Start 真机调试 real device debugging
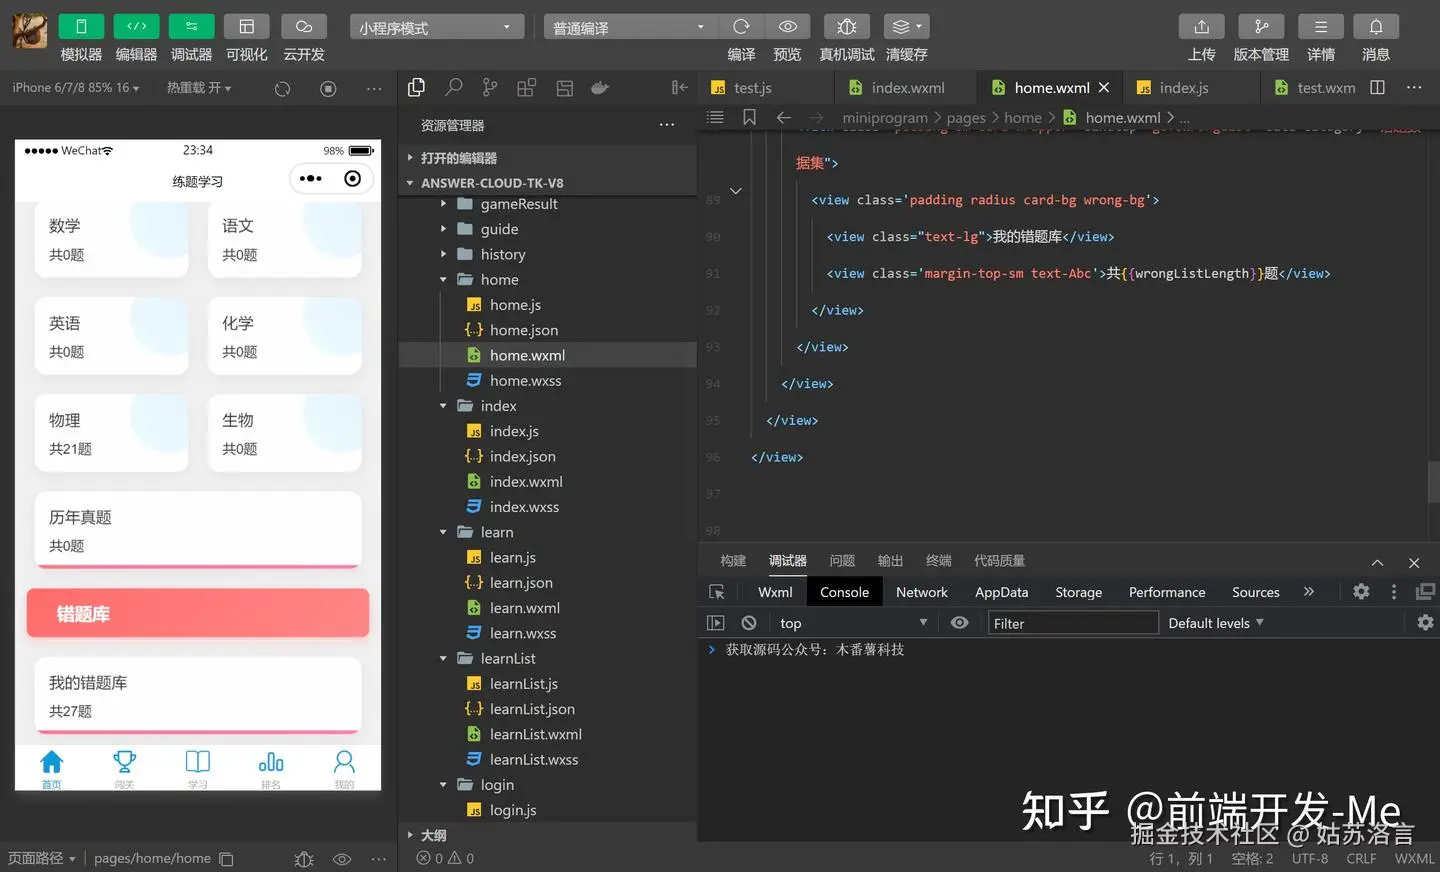Screen dimensions: 1440x872 (x=846, y=27)
